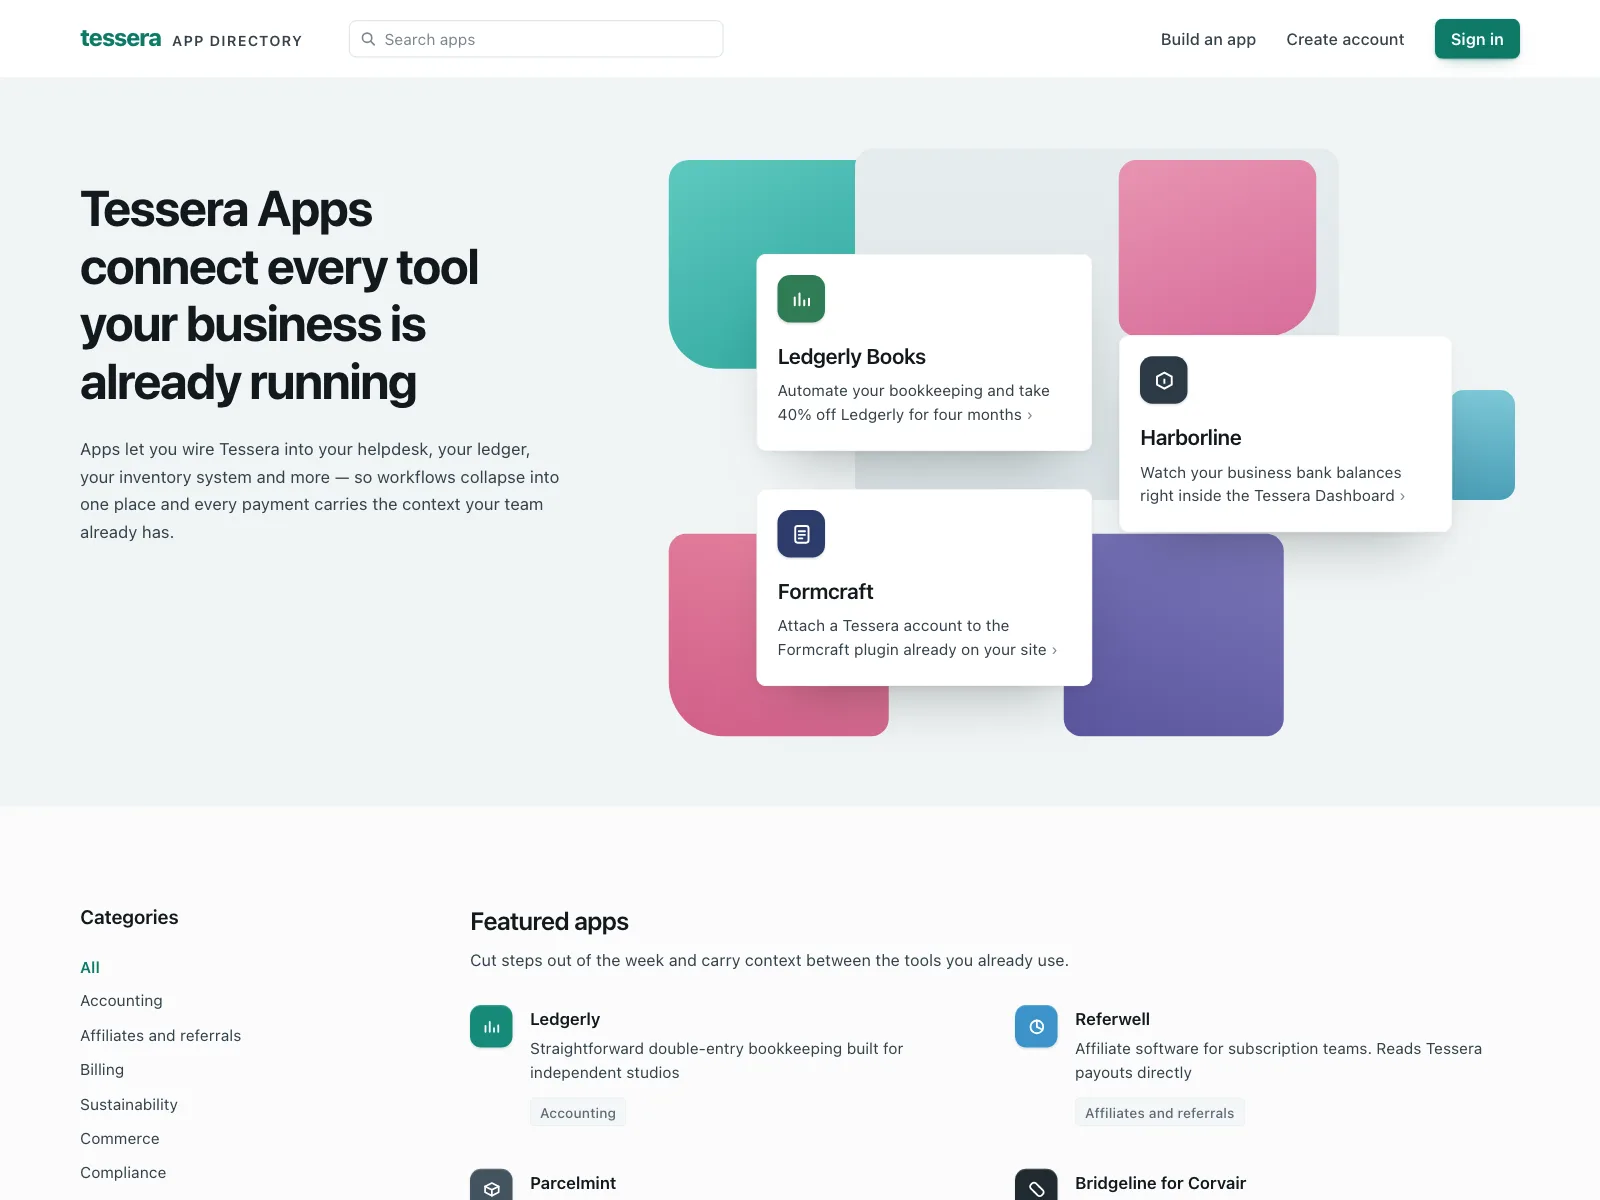
Task: Select the Compliance category
Action: [x=123, y=1173]
